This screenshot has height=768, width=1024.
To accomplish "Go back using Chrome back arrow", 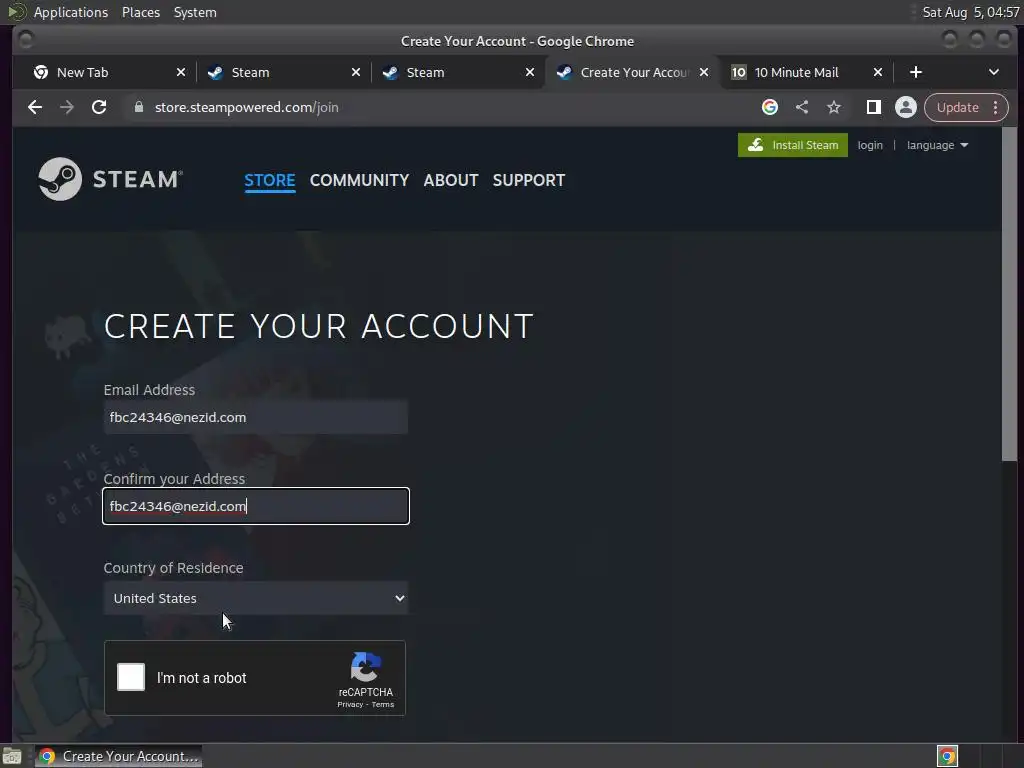I will click(35, 107).
